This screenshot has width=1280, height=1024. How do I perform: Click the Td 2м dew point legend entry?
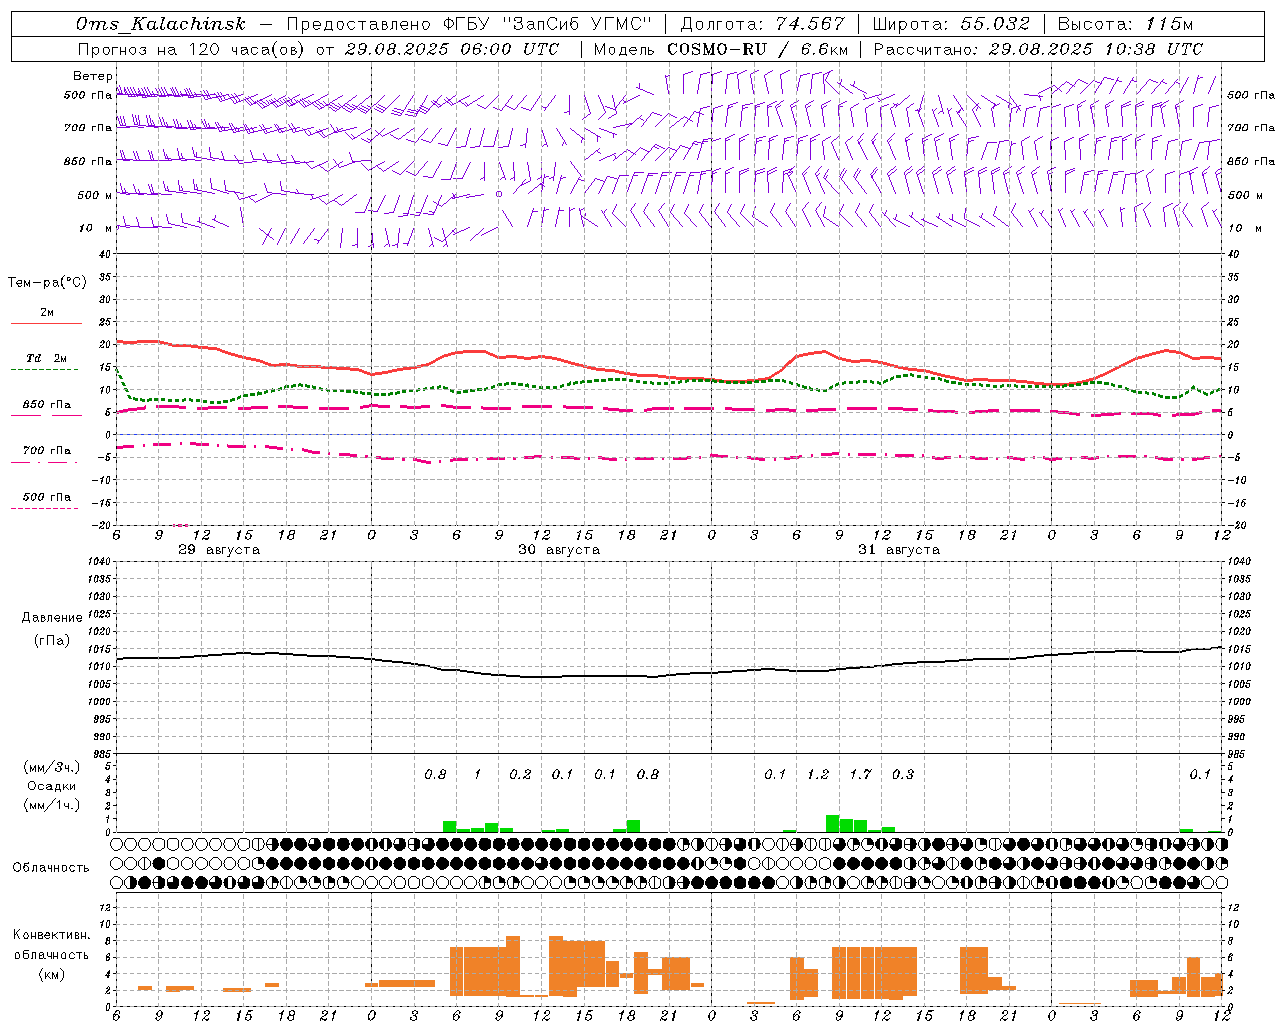pyautogui.click(x=47, y=358)
